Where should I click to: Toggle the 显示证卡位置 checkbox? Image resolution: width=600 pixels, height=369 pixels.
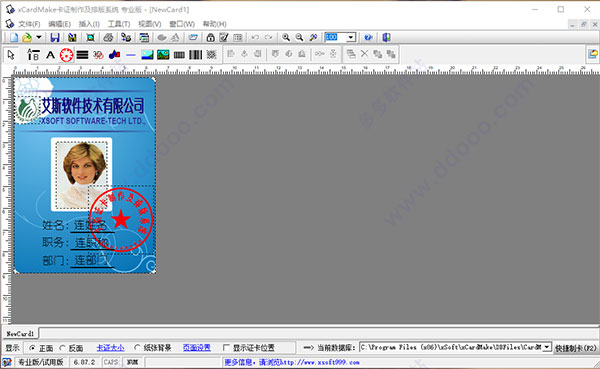[226, 348]
